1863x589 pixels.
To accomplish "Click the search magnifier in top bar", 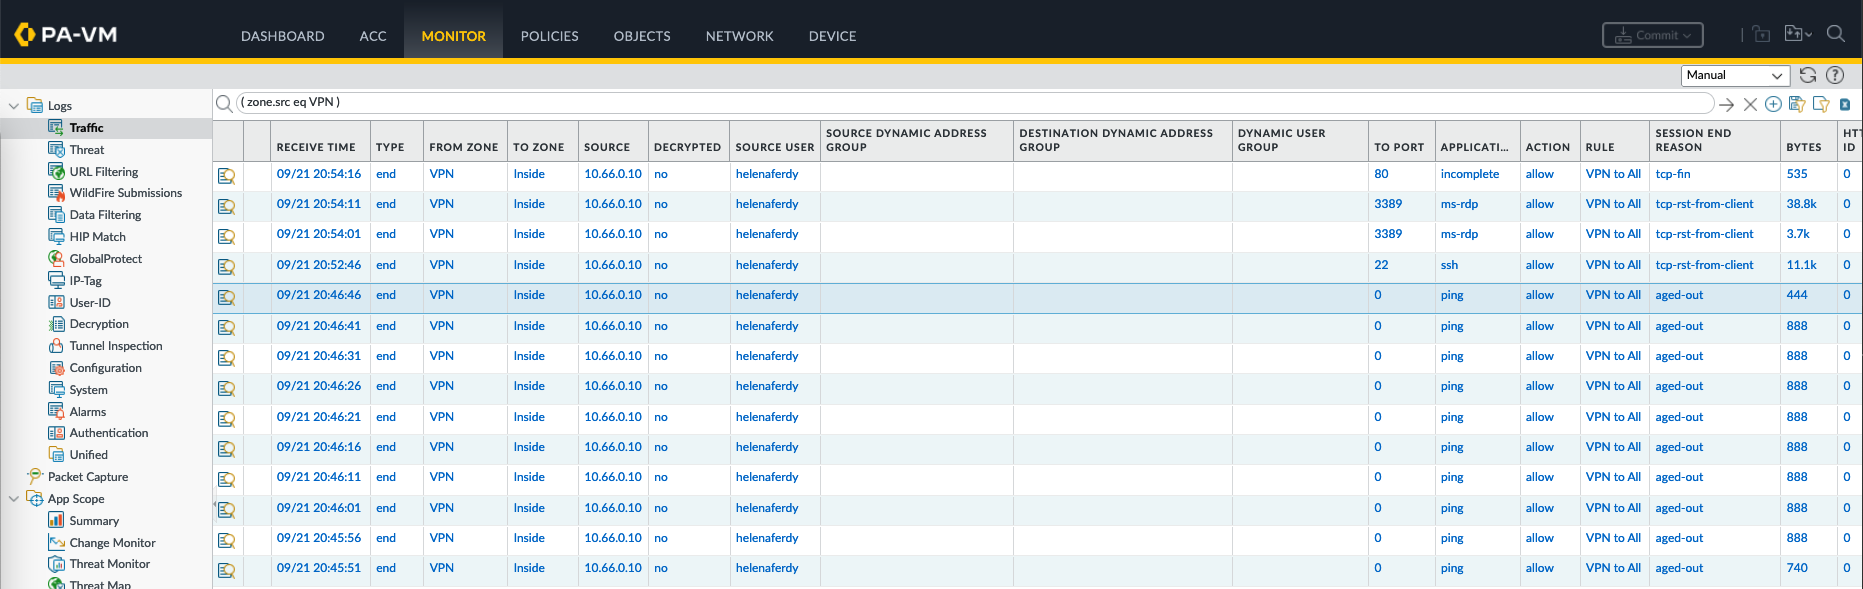I will tap(1836, 34).
